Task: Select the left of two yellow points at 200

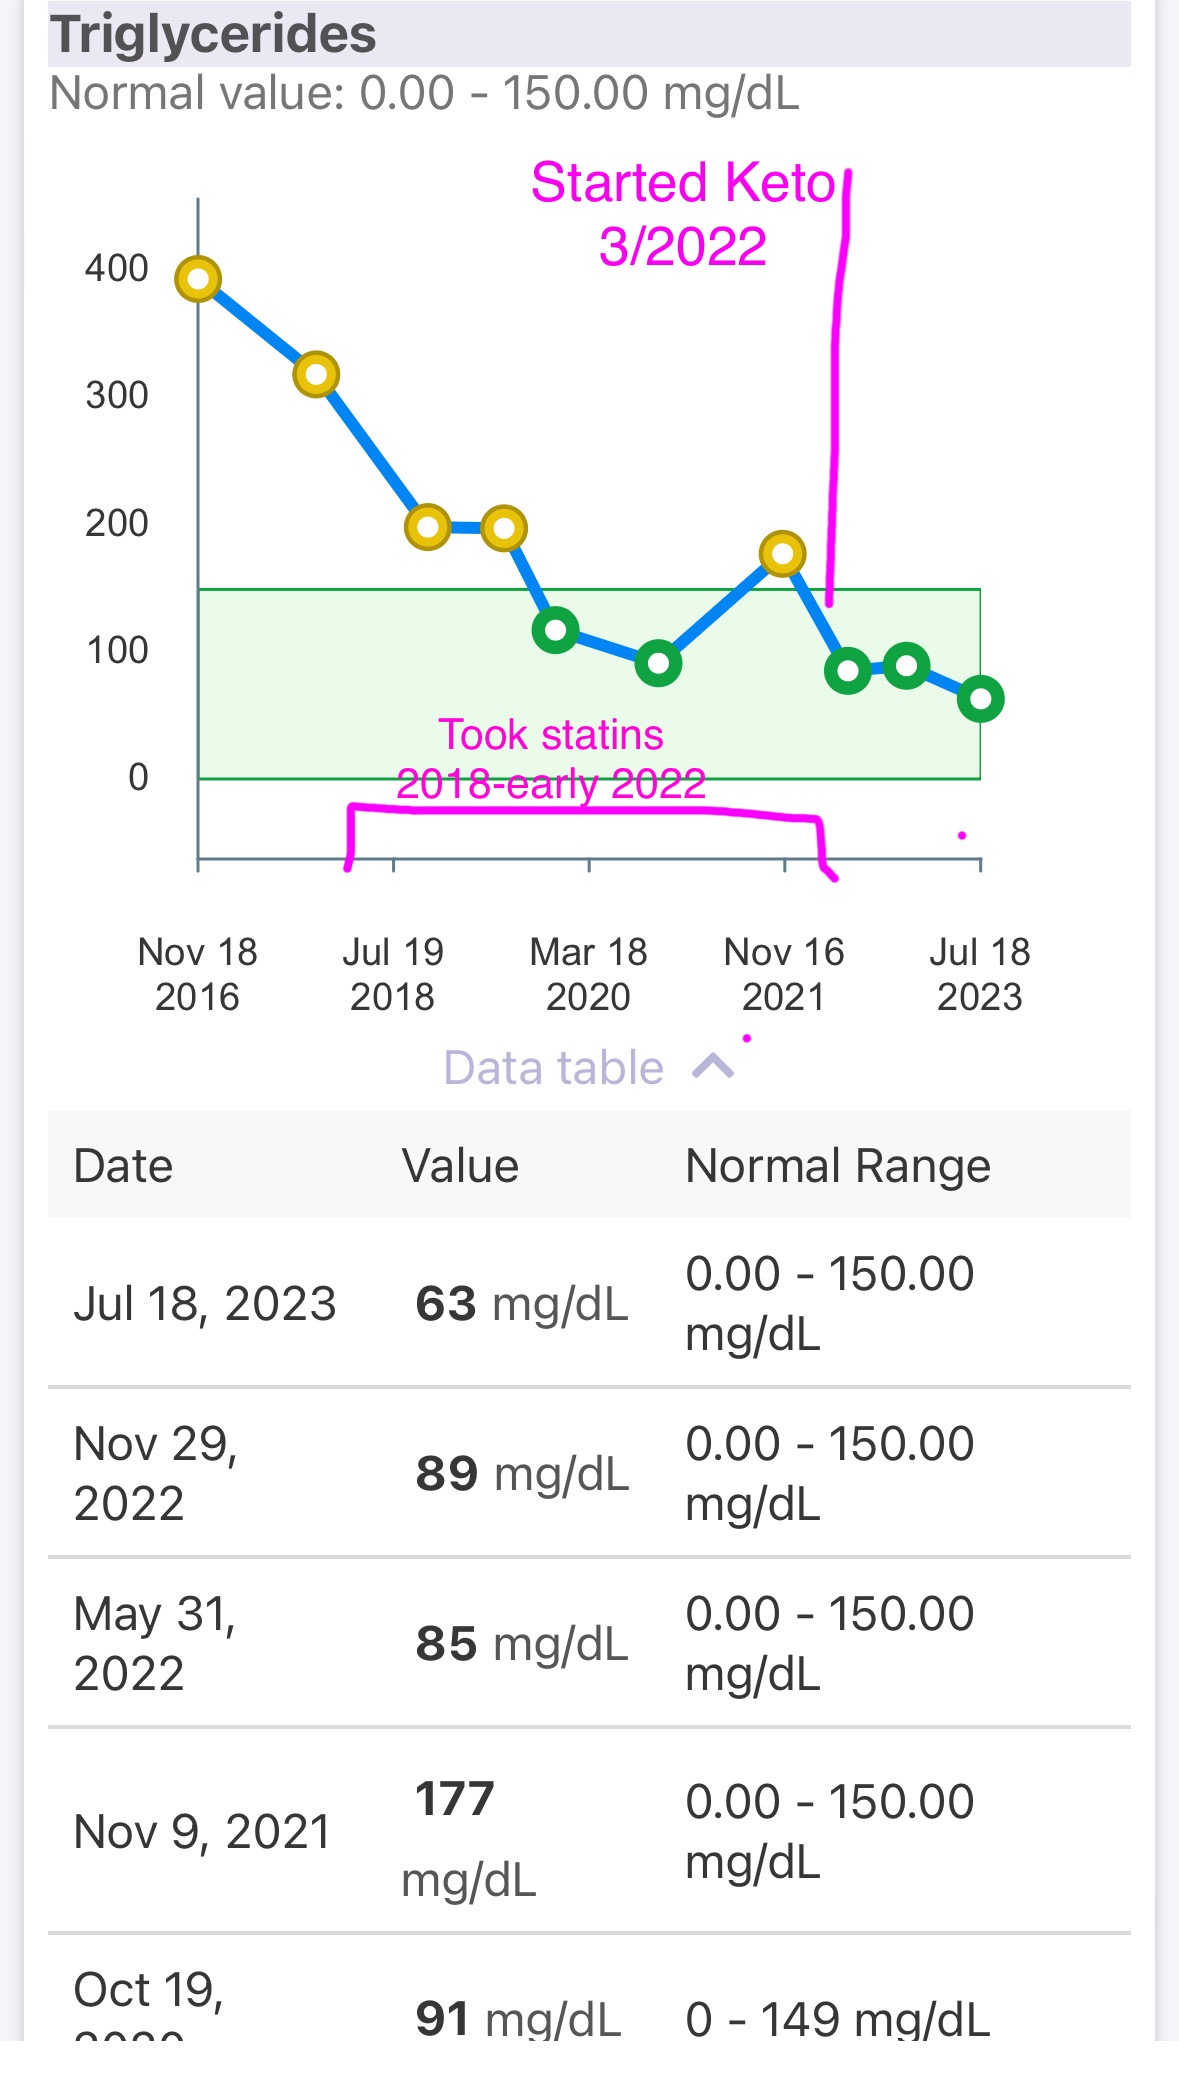Action: (x=428, y=526)
